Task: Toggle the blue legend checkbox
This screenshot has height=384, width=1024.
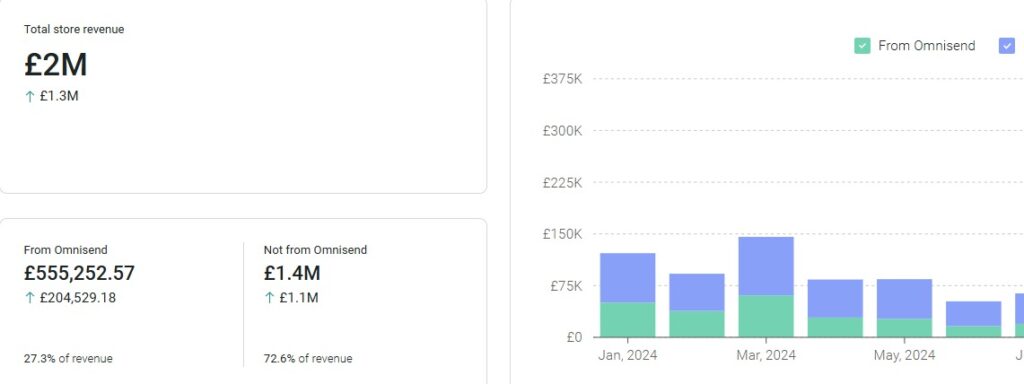Action: (x=1007, y=46)
